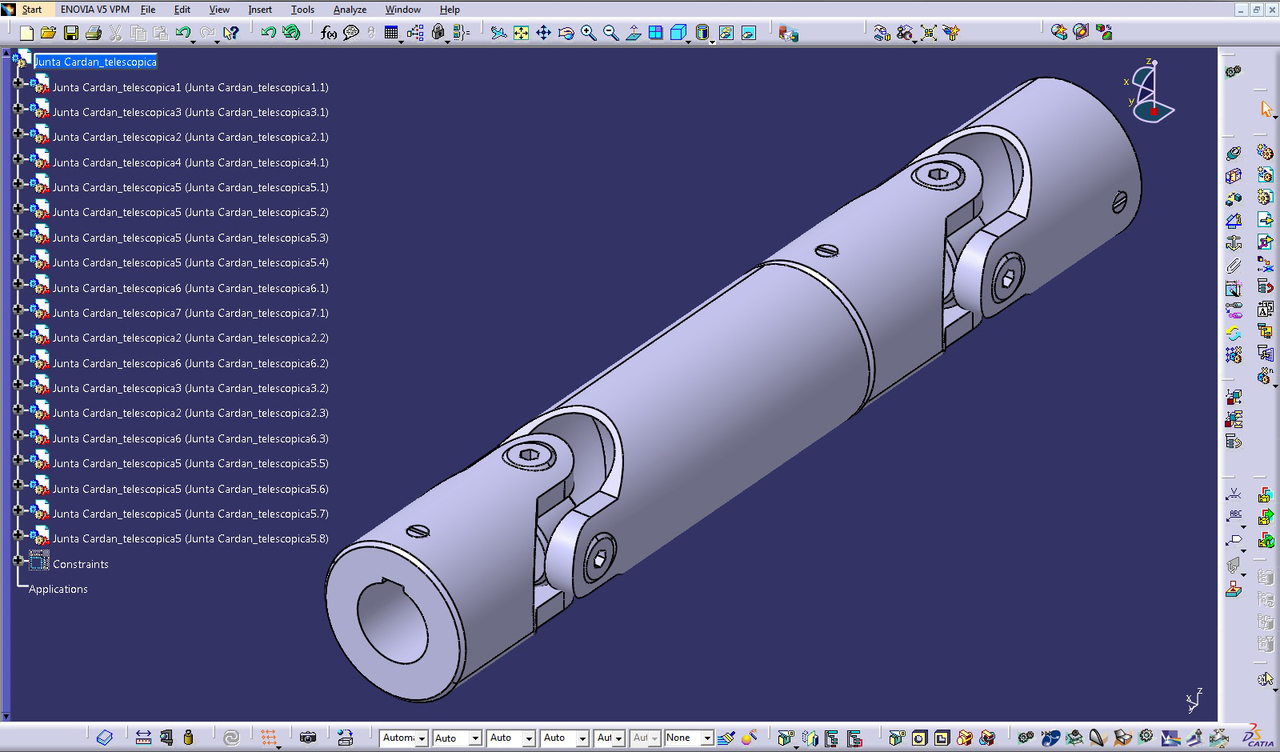This screenshot has width=1280, height=752.
Task: Swap visible space icon
Action: pyautogui.click(x=750, y=33)
